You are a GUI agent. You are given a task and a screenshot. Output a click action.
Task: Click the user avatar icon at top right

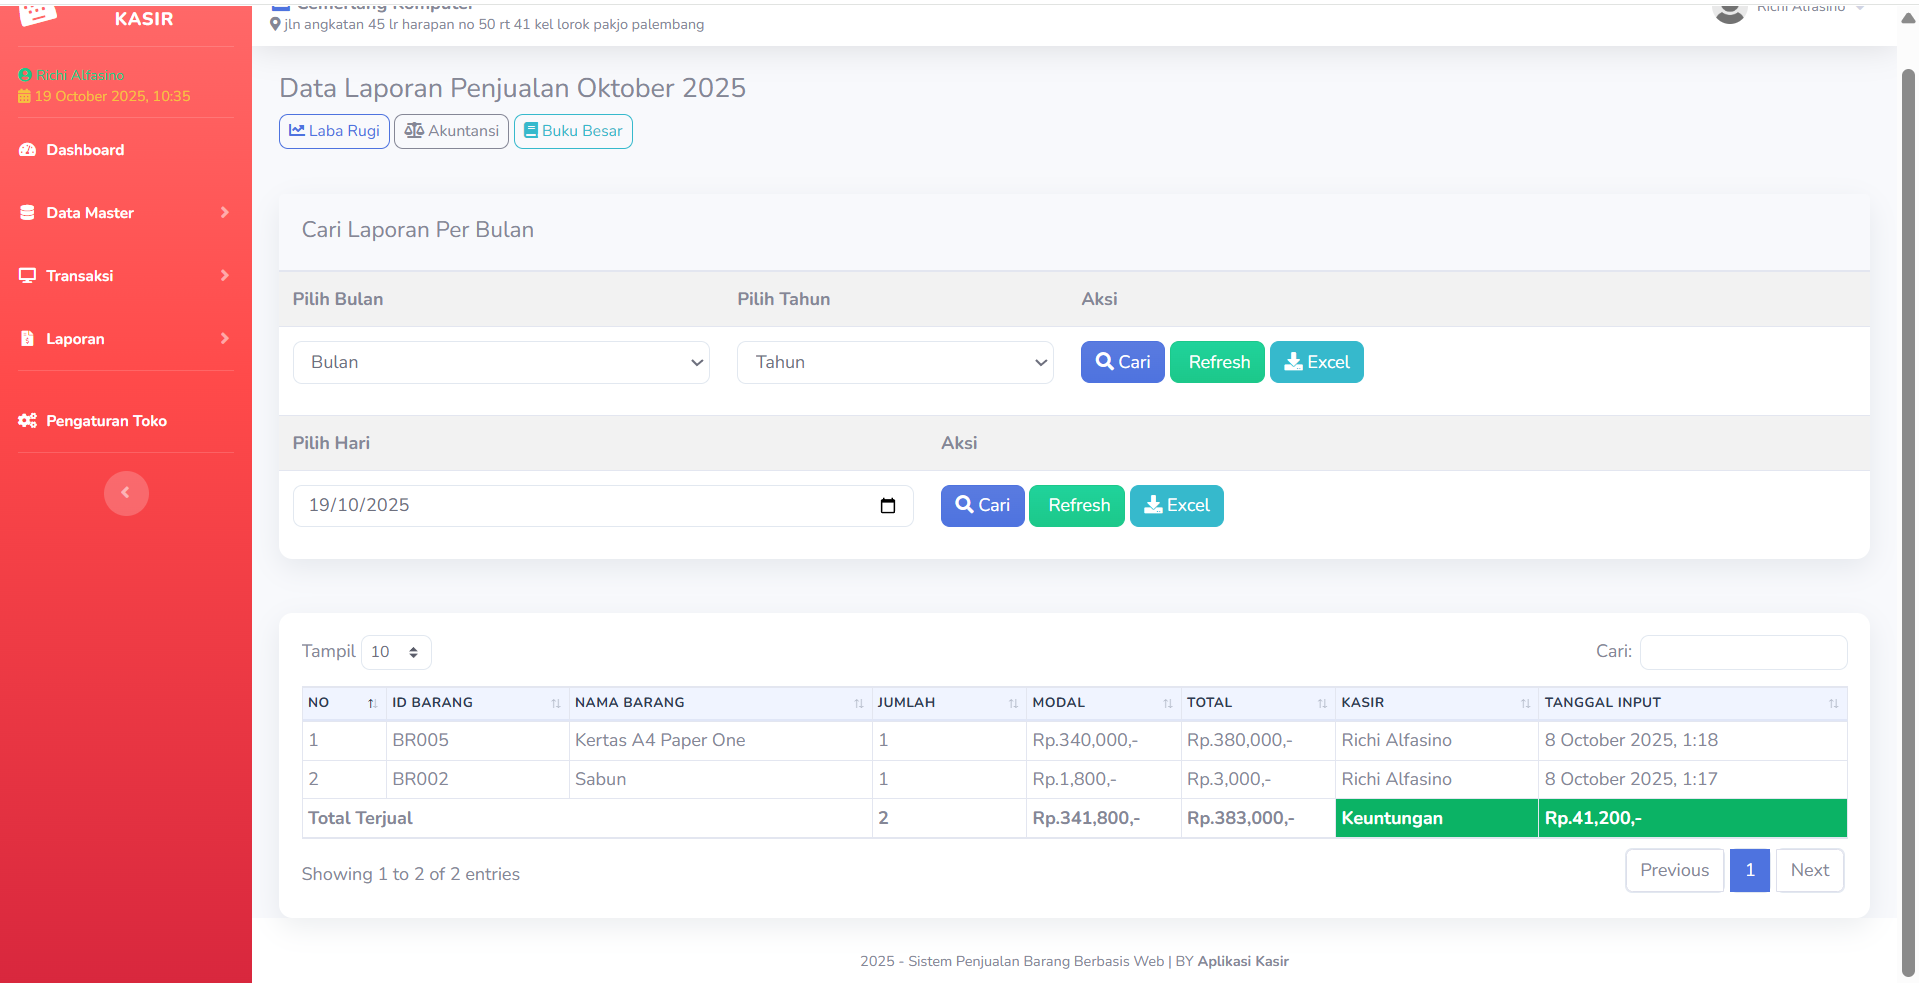click(1729, 11)
